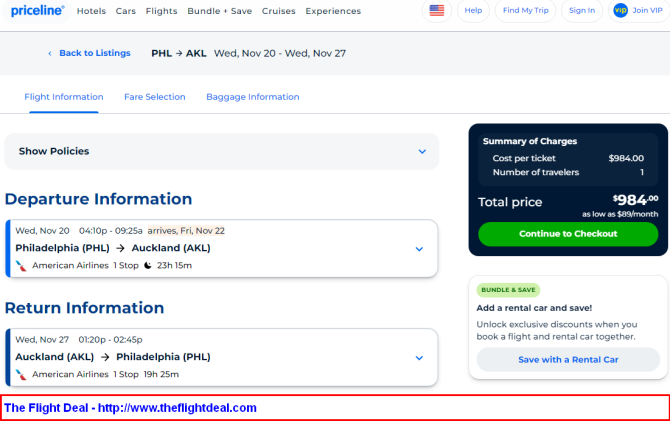The width and height of the screenshot is (670, 421).
Task: Click the Summary of Charges heading
Action: 530,141
